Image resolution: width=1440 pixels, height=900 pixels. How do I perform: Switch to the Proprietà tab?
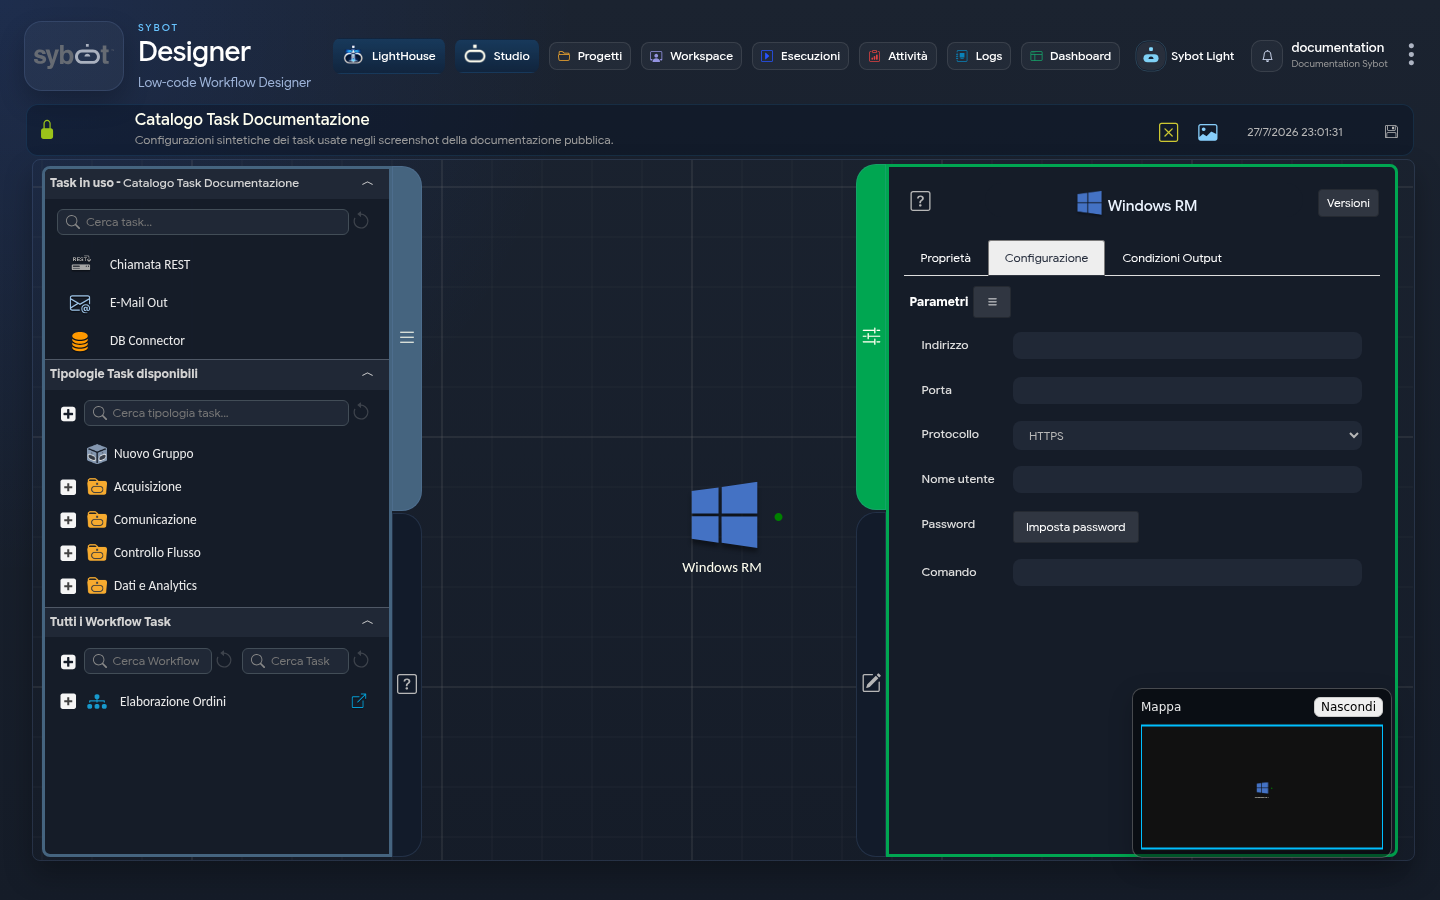tap(945, 258)
